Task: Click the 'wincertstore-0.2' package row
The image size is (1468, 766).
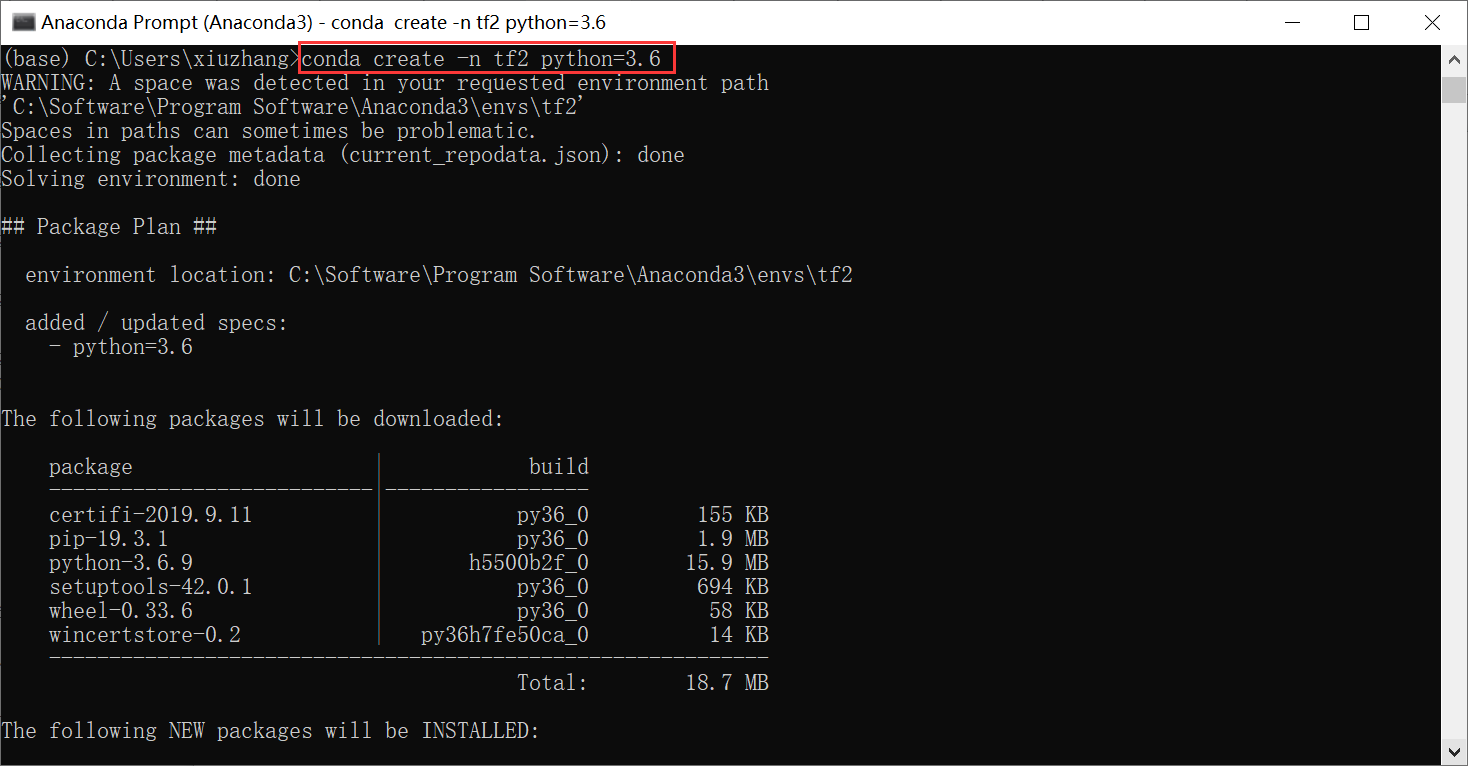Action: point(409,635)
